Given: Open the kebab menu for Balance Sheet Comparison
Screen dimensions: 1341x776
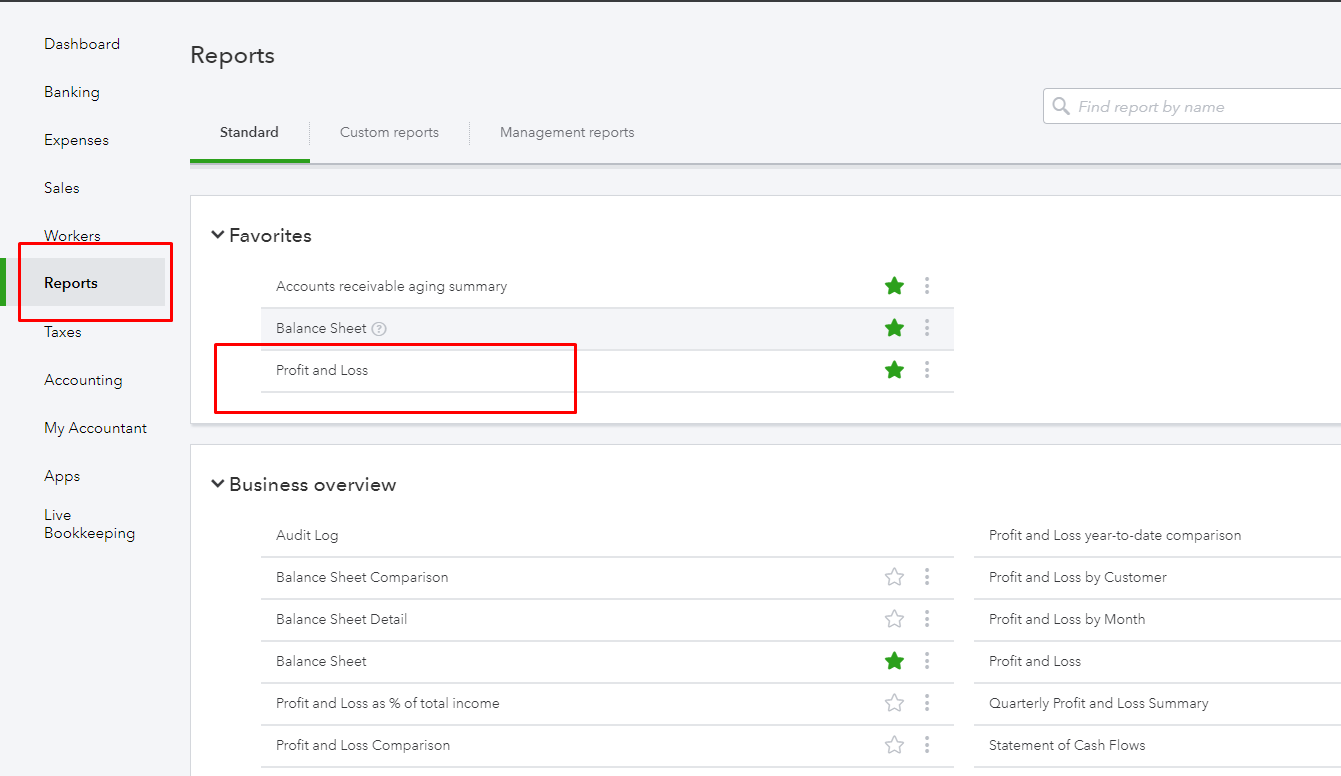Looking at the screenshot, I should pos(926,577).
